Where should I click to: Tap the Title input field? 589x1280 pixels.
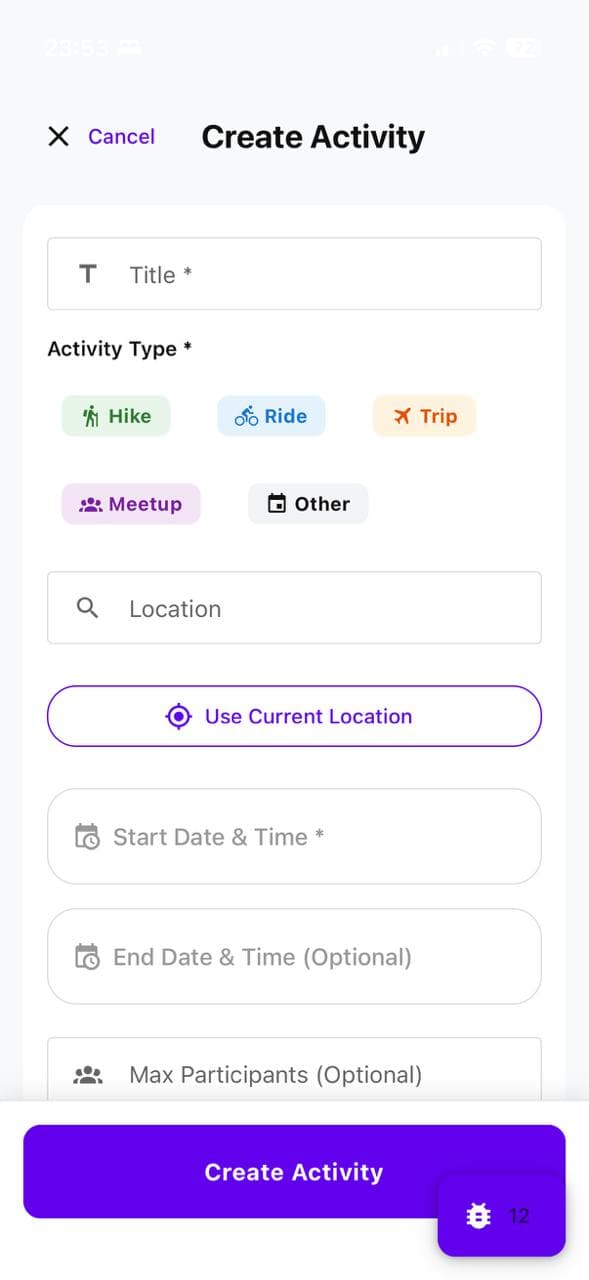coord(294,274)
